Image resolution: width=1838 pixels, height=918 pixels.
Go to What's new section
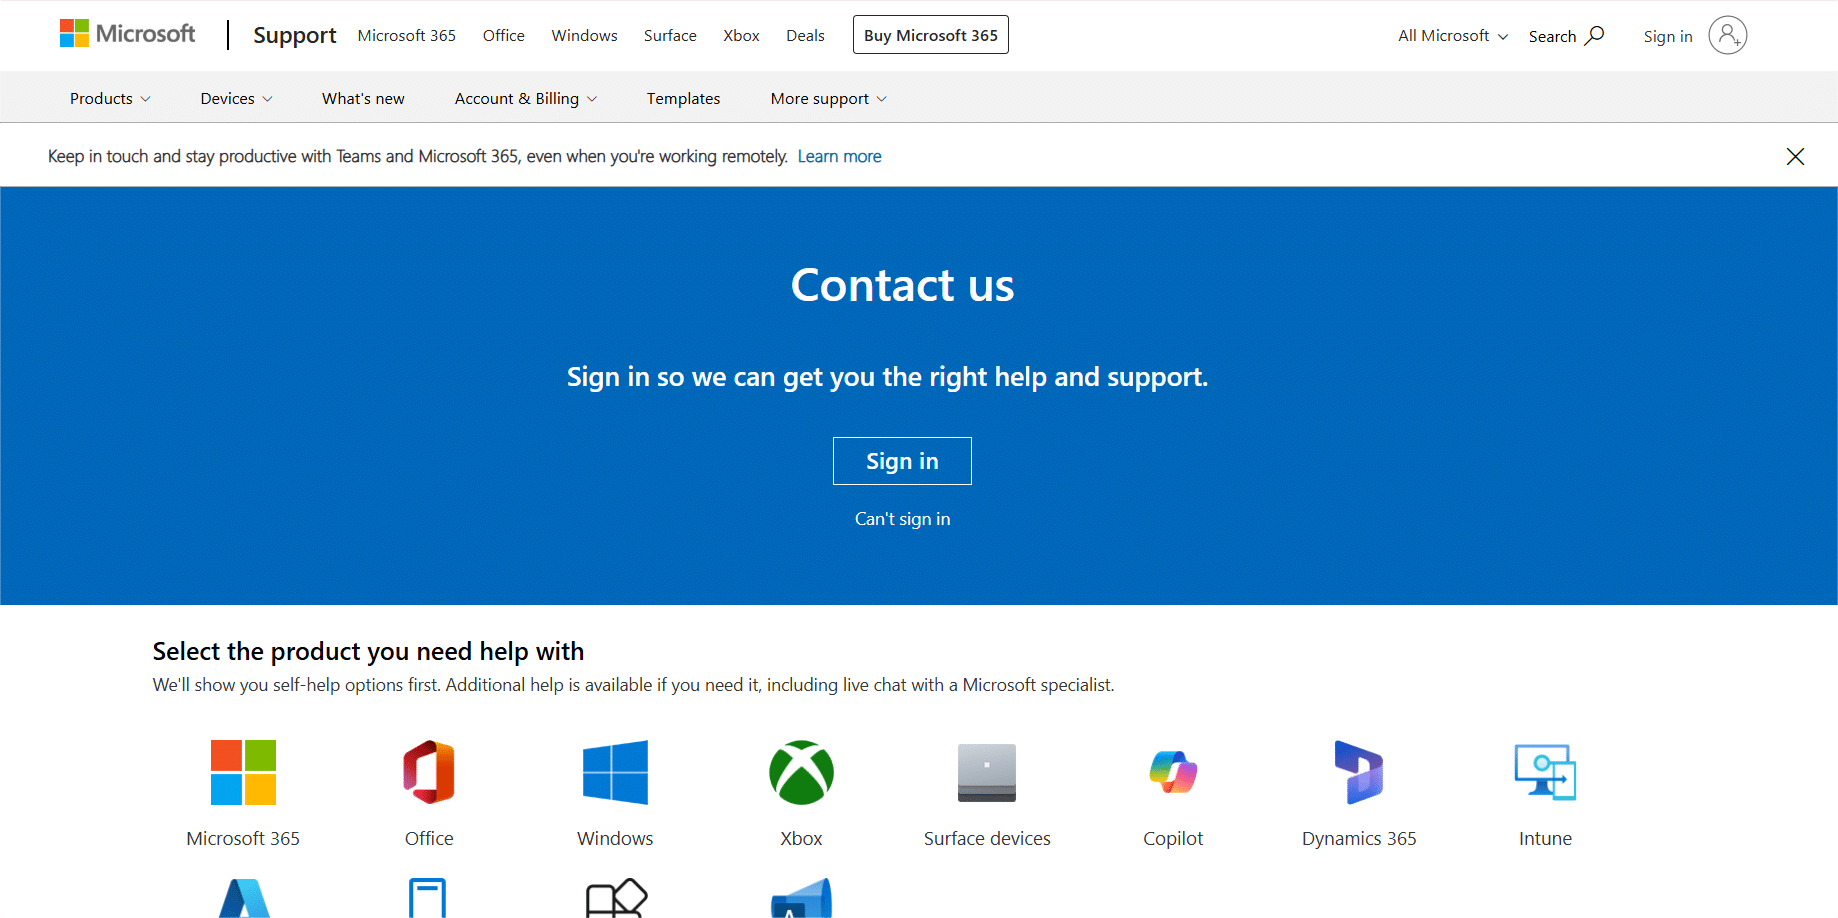[x=363, y=99]
